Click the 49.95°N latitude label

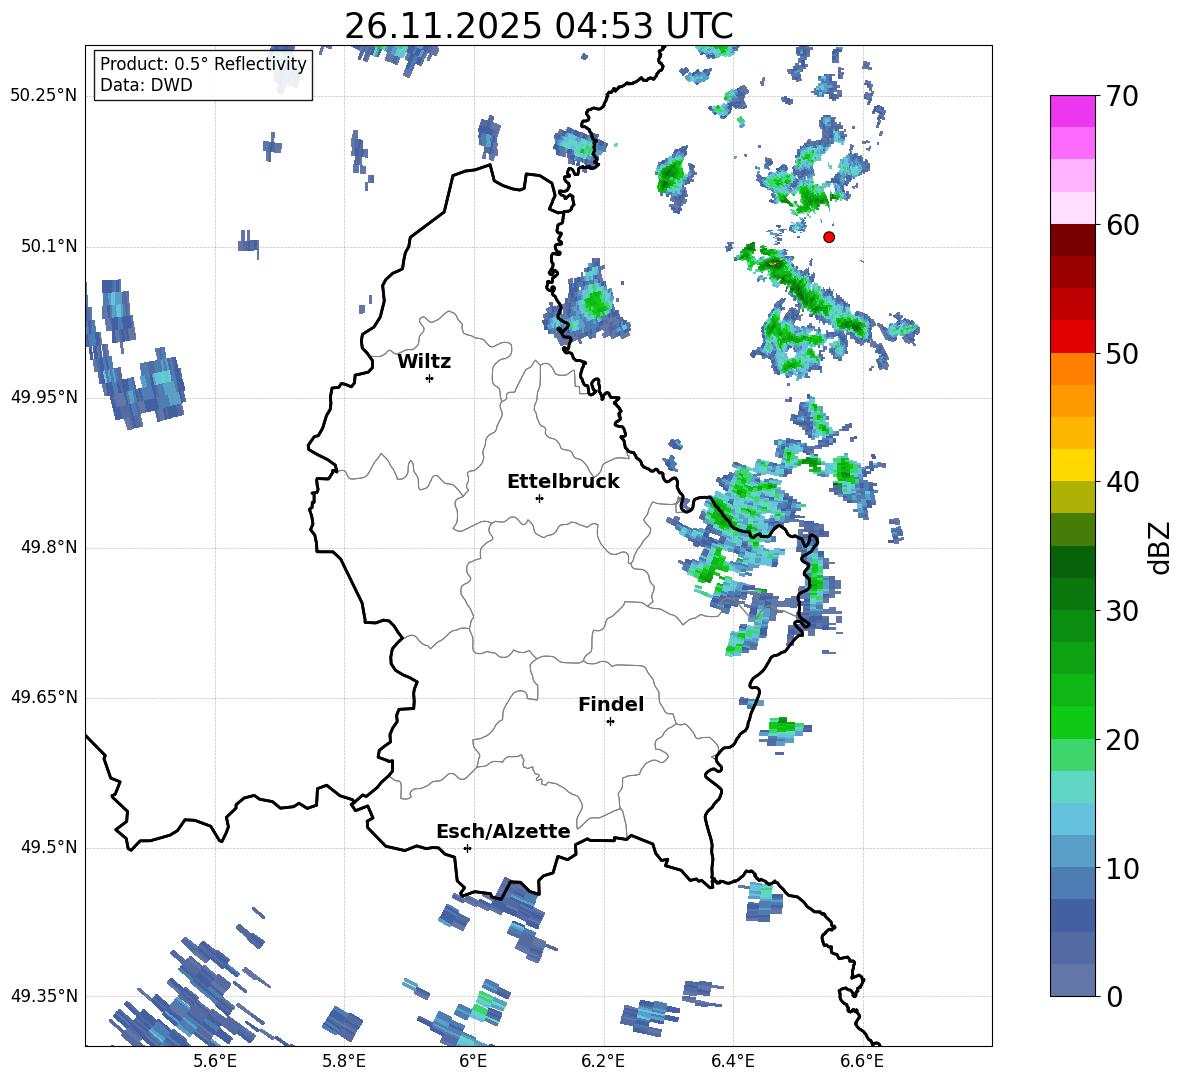click(x=44, y=397)
